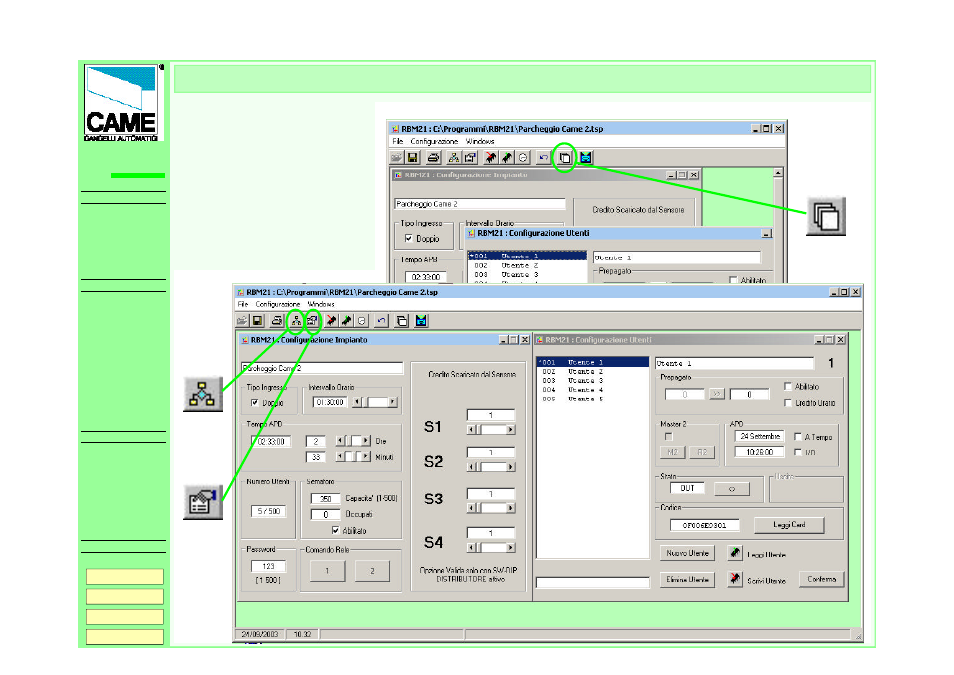Screen dimensions: 954x675
Task: Click the Password field showing 123
Action: click(268, 566)
